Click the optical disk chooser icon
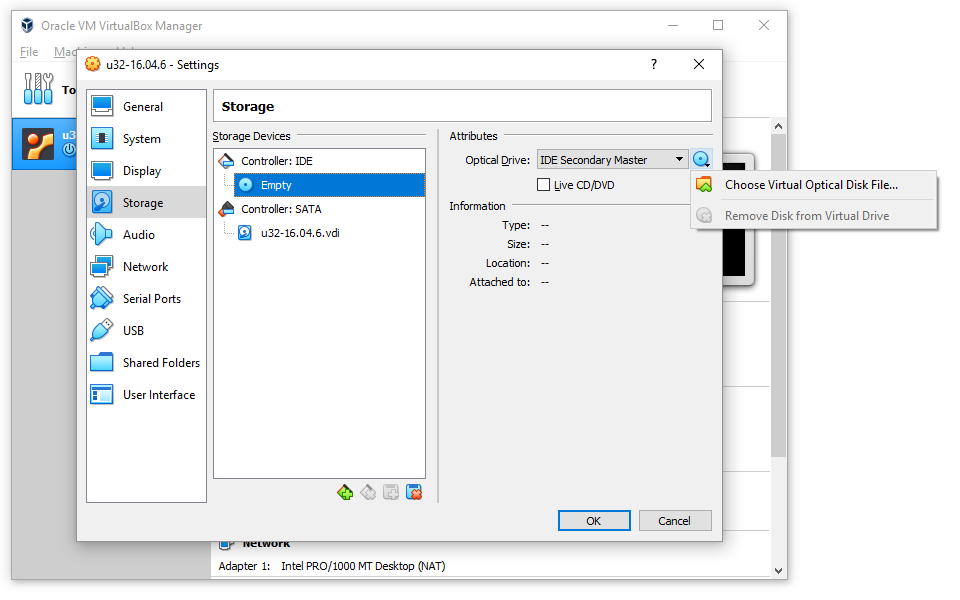Image resolution: width=960 pixels, height=600 pixels. click(701, 160)
